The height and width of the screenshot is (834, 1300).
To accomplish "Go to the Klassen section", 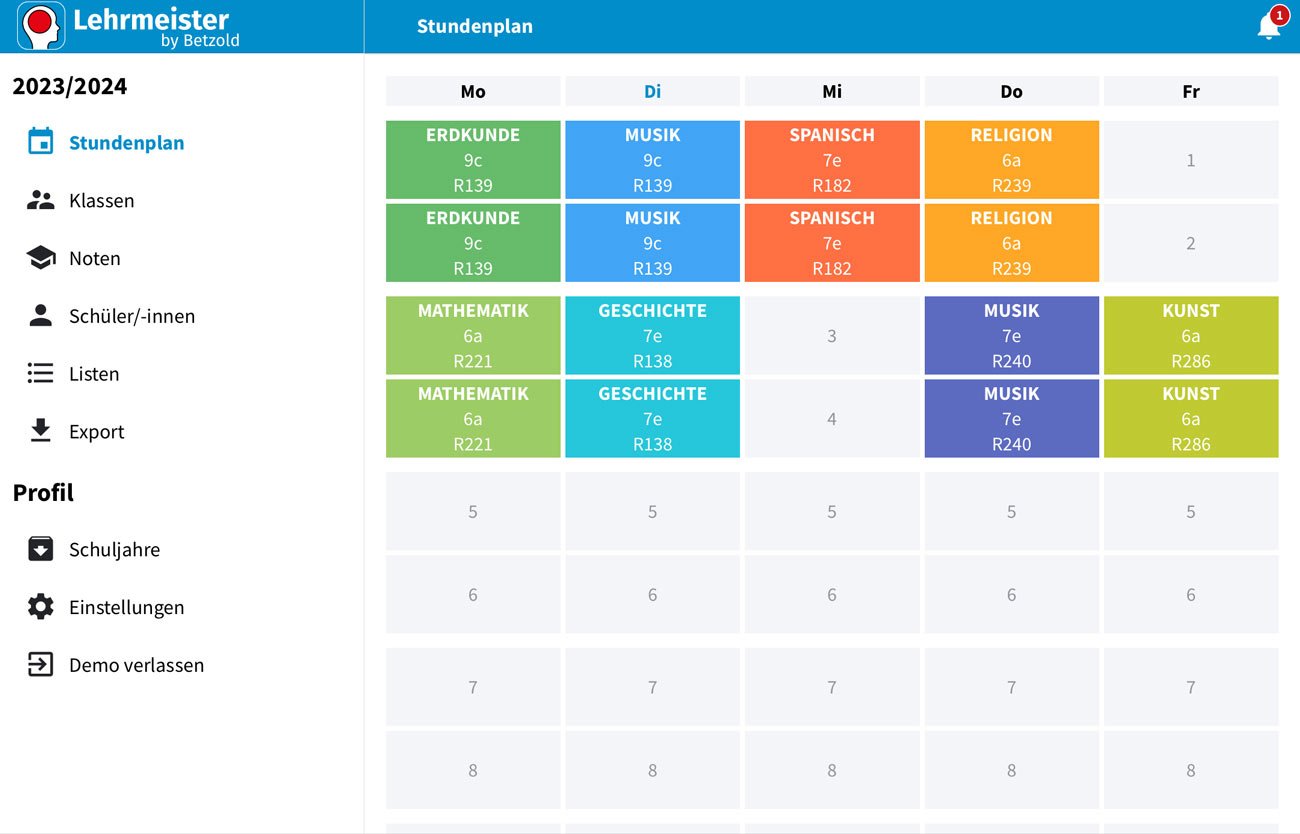I will 101,200.
